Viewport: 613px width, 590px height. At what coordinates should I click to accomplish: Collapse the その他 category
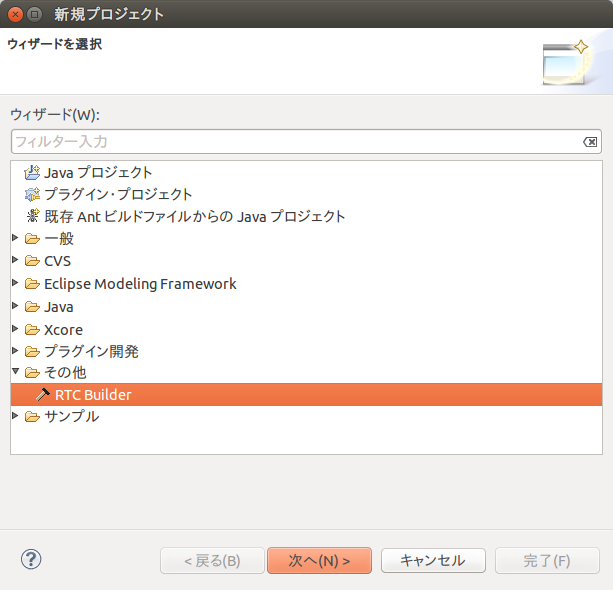15,371
